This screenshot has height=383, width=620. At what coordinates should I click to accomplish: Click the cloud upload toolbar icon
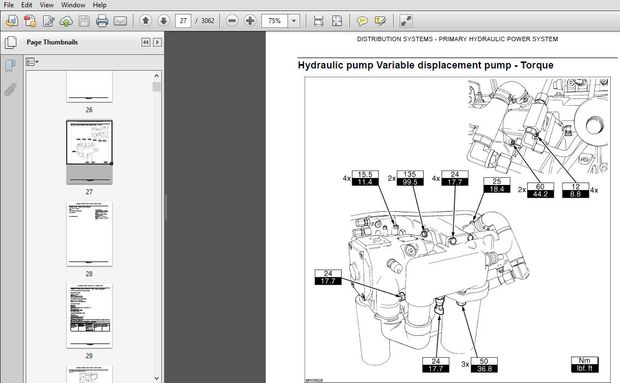click(x=66, y=21)
